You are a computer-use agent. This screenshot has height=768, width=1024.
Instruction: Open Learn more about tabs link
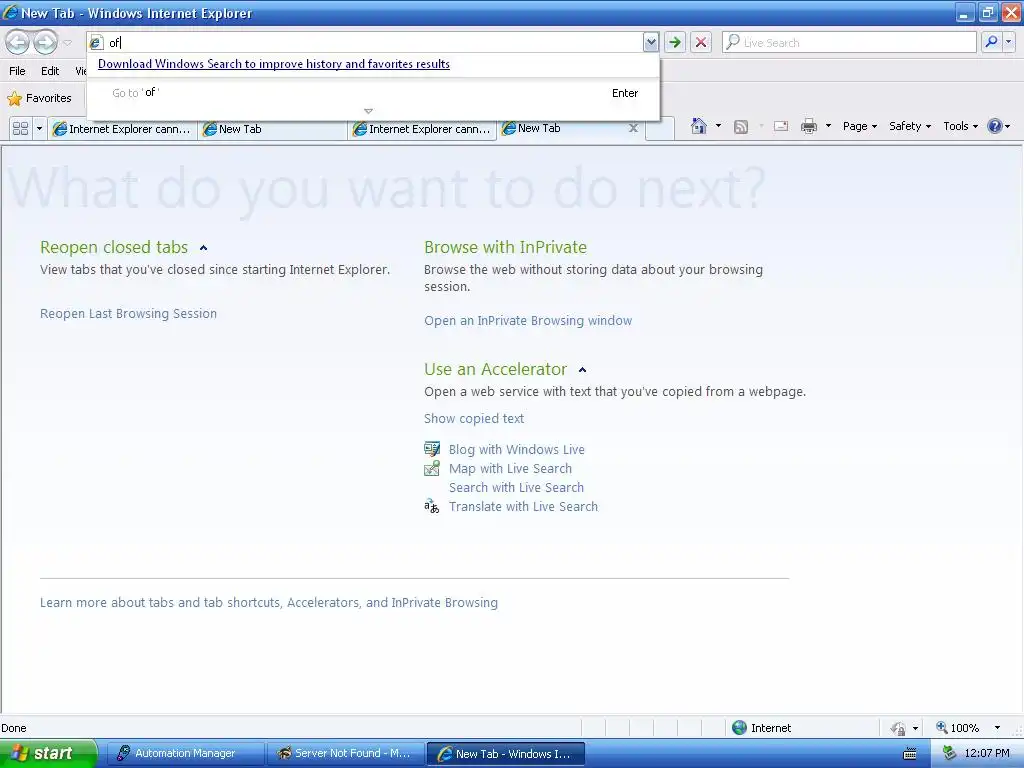coord(268,602)
